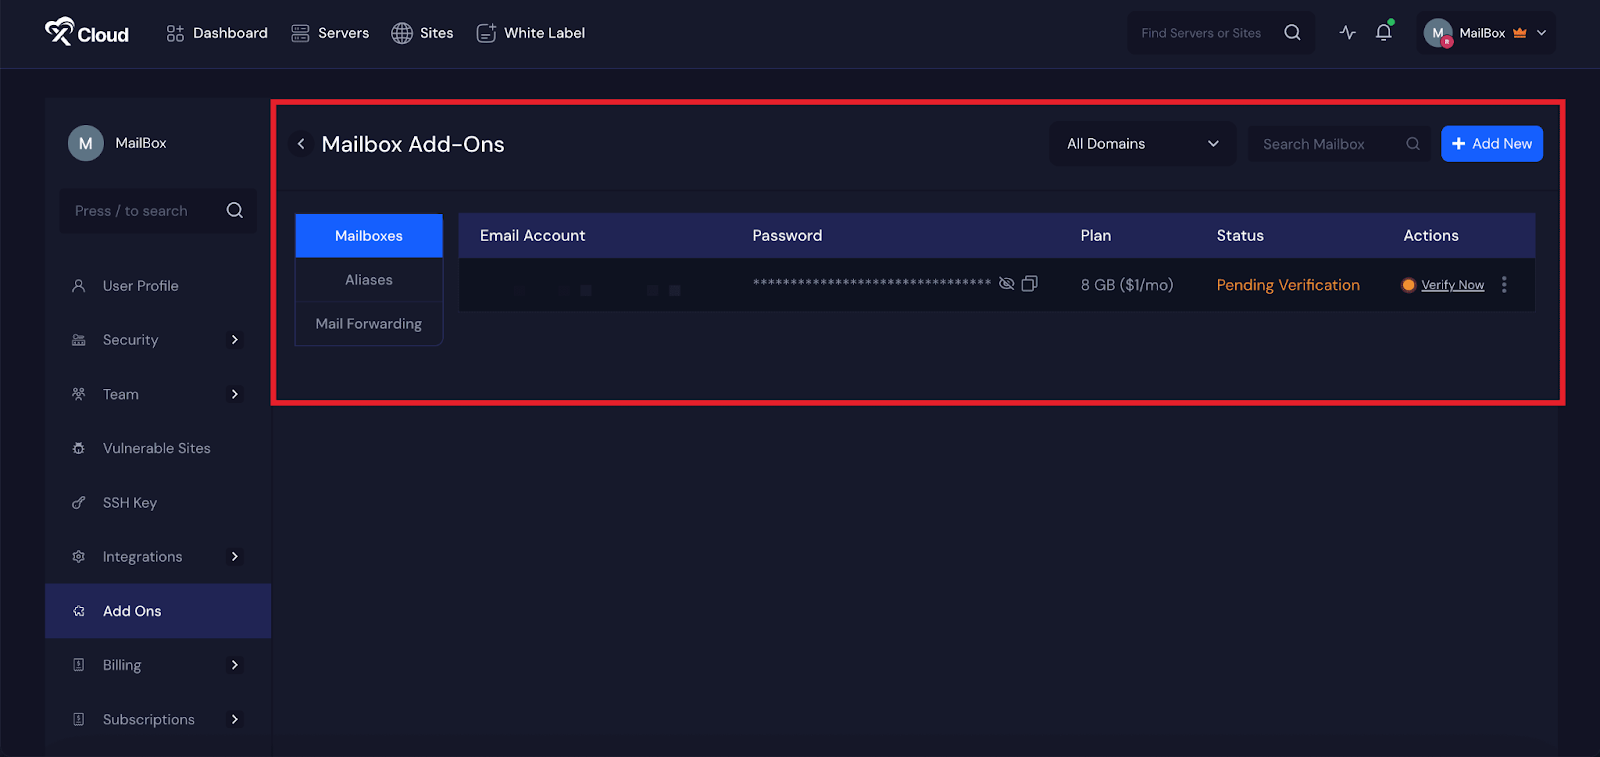Open the White Label section

pos(530,33)
